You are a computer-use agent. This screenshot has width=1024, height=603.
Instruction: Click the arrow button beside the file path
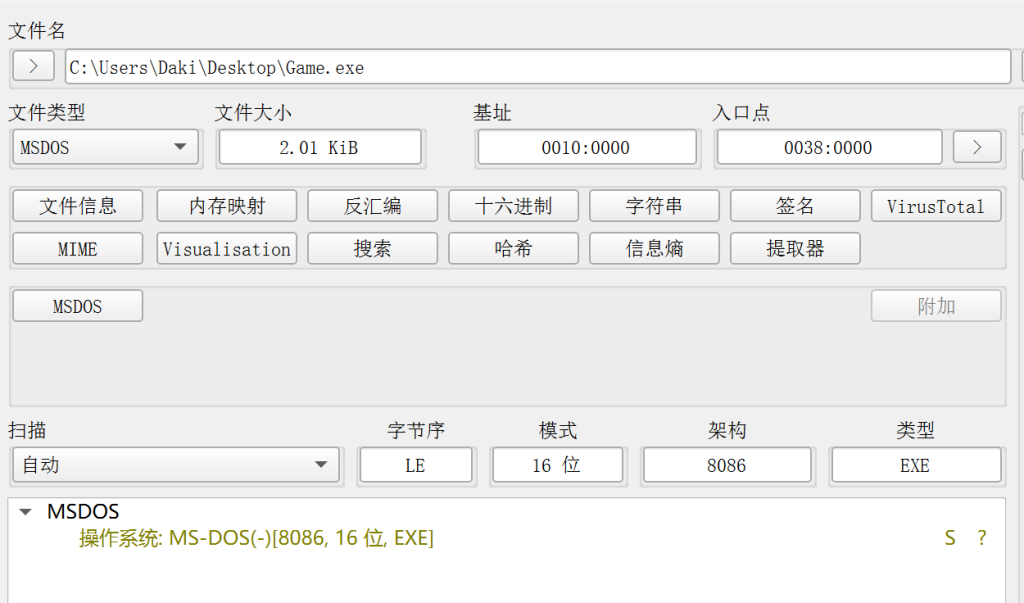pos(33,67)
